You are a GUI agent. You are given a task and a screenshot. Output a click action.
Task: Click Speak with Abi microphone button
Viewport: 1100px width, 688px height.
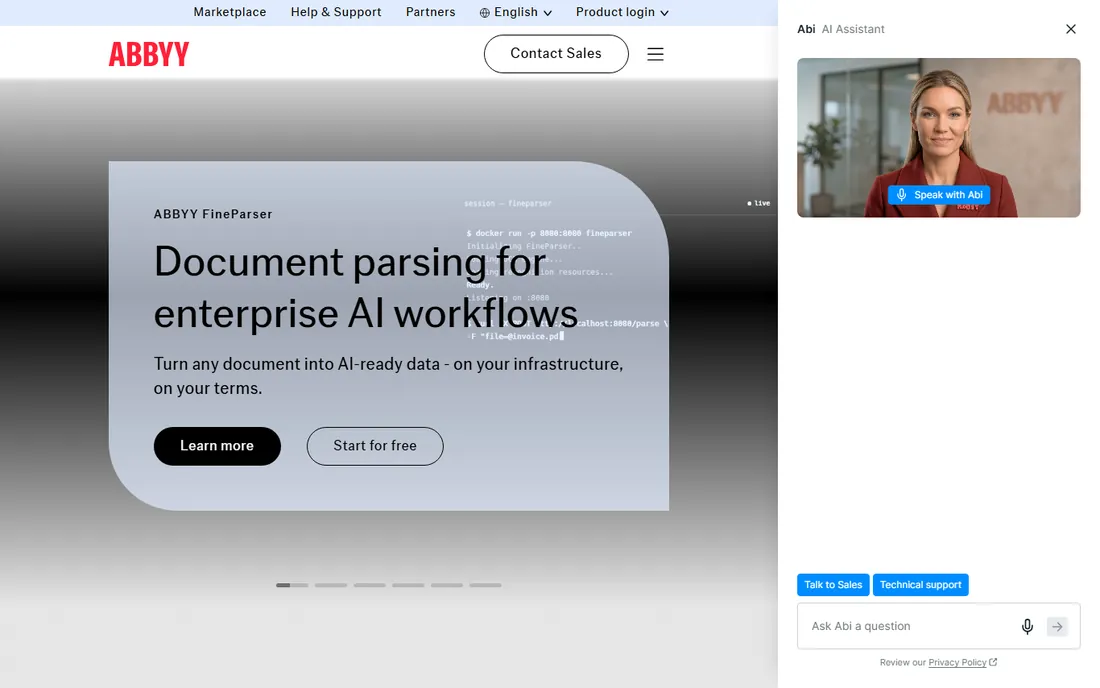click(939, 195)
